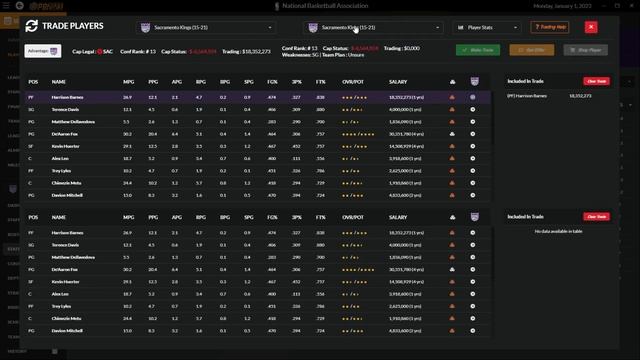Add Terence Davis to trade in lower table
The width and height of the screenshot is (640, 360).
[473, 245]
